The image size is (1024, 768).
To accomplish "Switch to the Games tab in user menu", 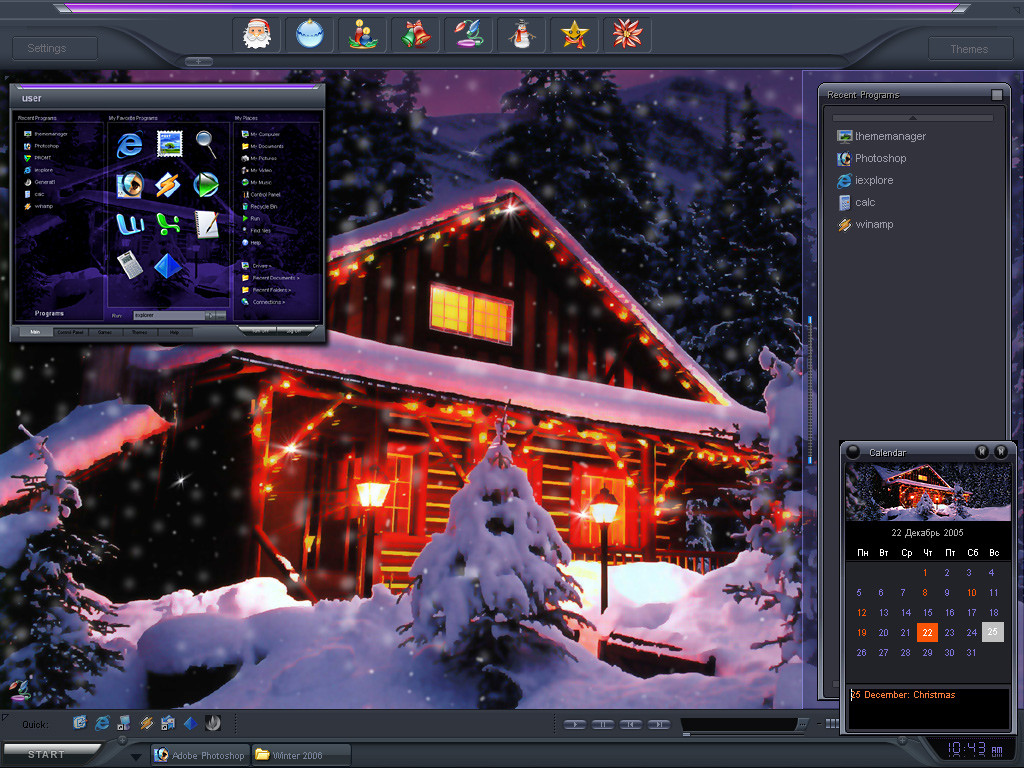I will click(105, 332).
